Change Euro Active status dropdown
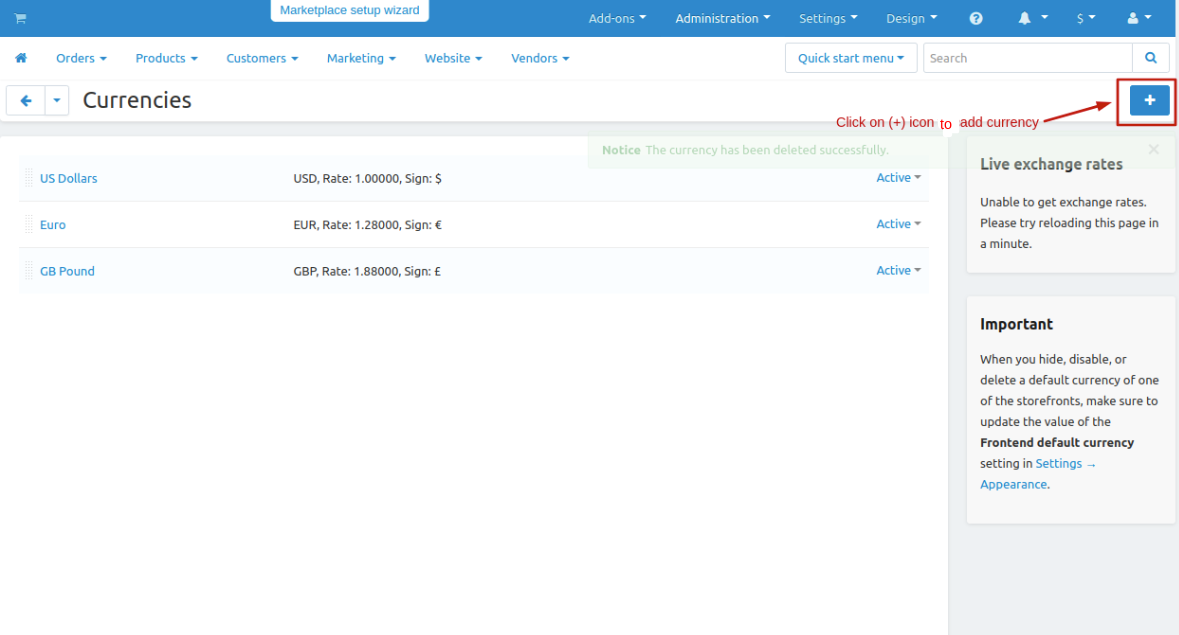The image size is (1179, 635). (x=899, y=224)
